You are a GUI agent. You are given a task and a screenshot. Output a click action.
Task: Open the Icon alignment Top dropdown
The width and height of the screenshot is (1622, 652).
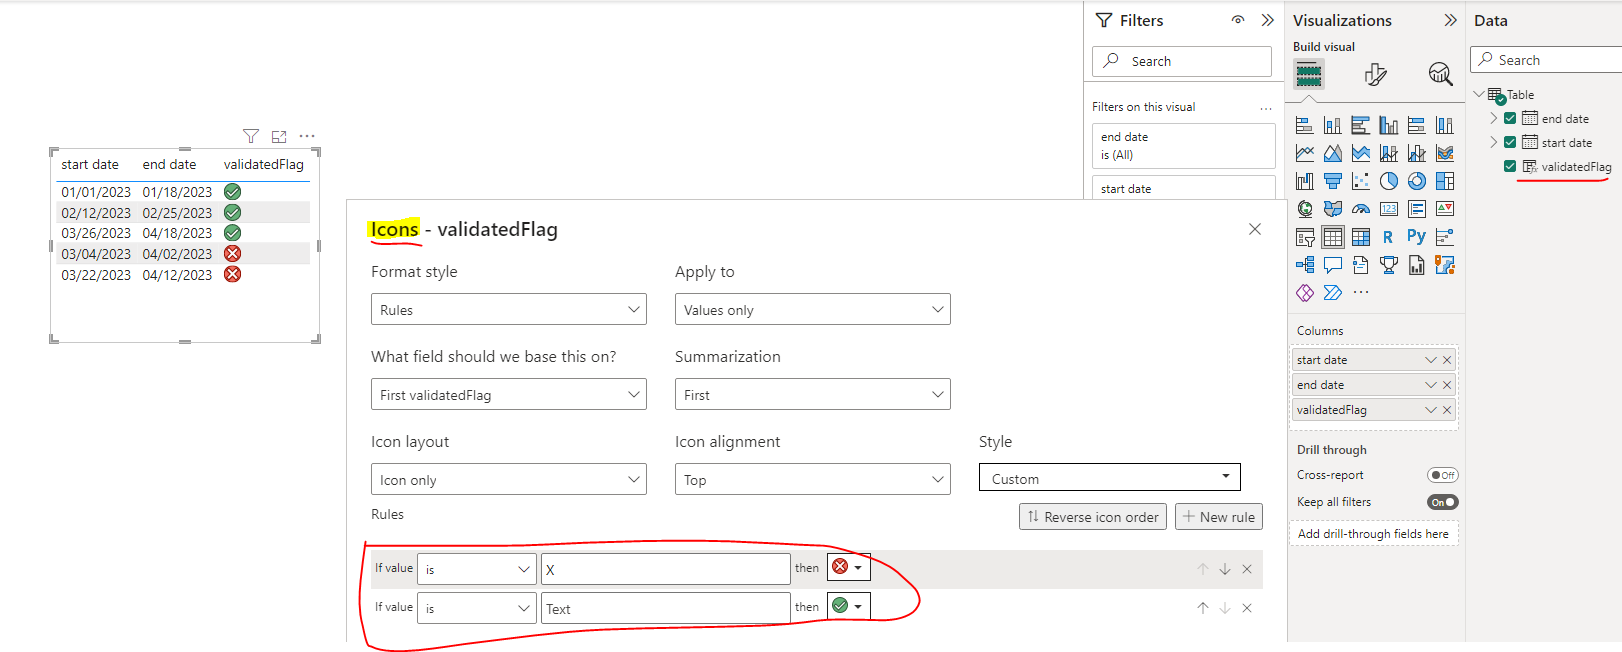tap(813, 480)
